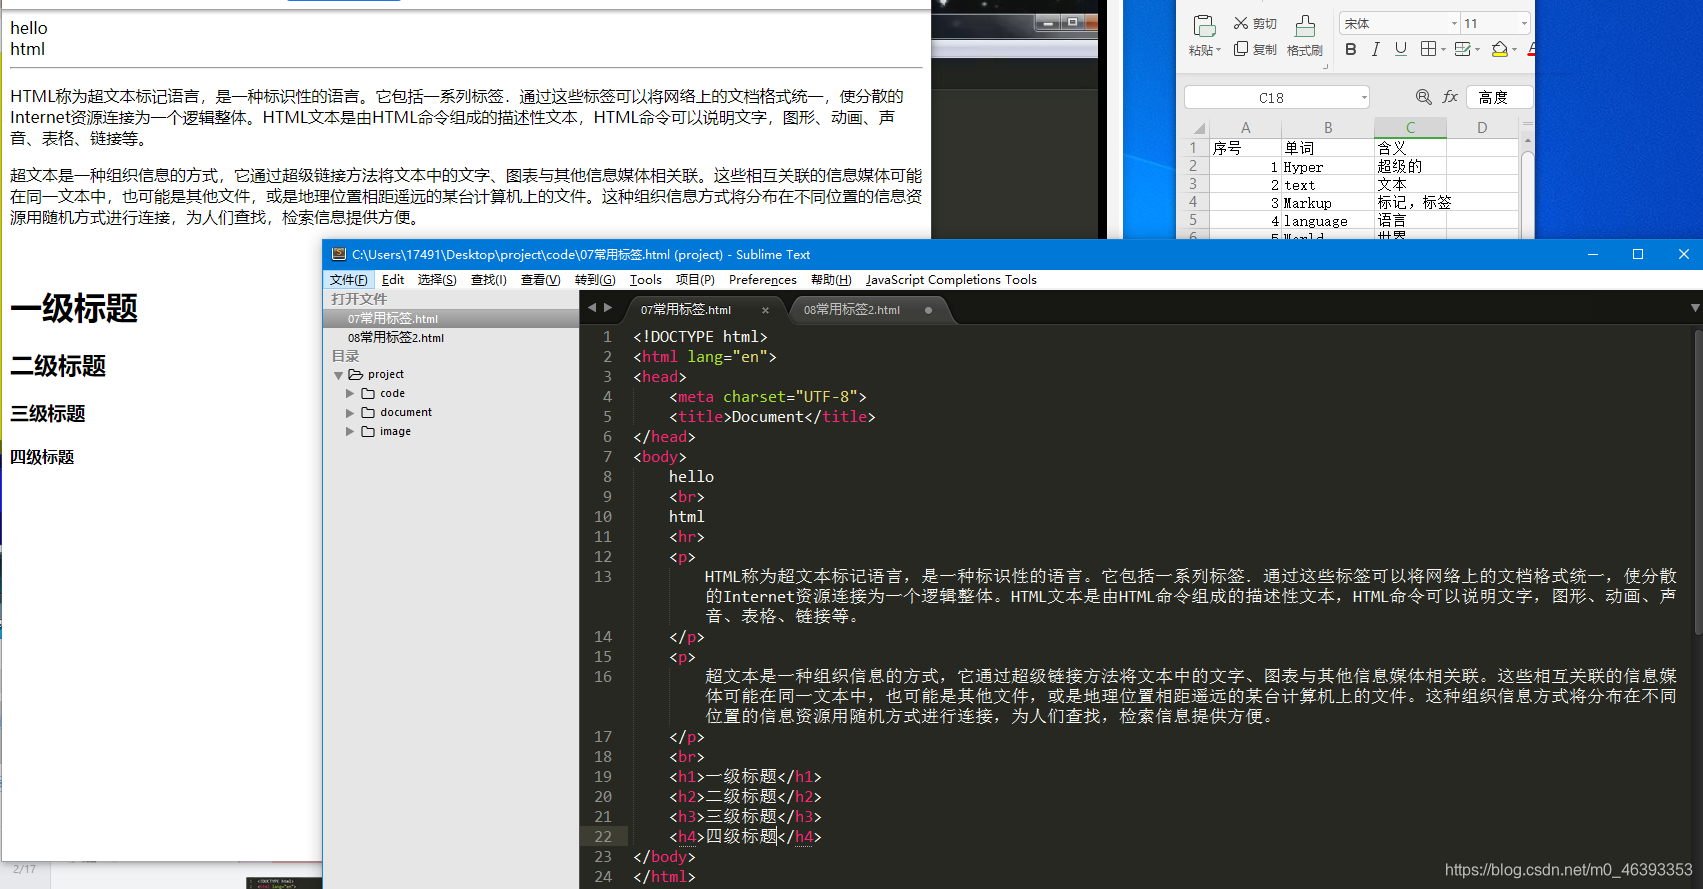Close the 07常用标签.html tab
Viewport: 1703px width, 889px height.
pos(766,311)
